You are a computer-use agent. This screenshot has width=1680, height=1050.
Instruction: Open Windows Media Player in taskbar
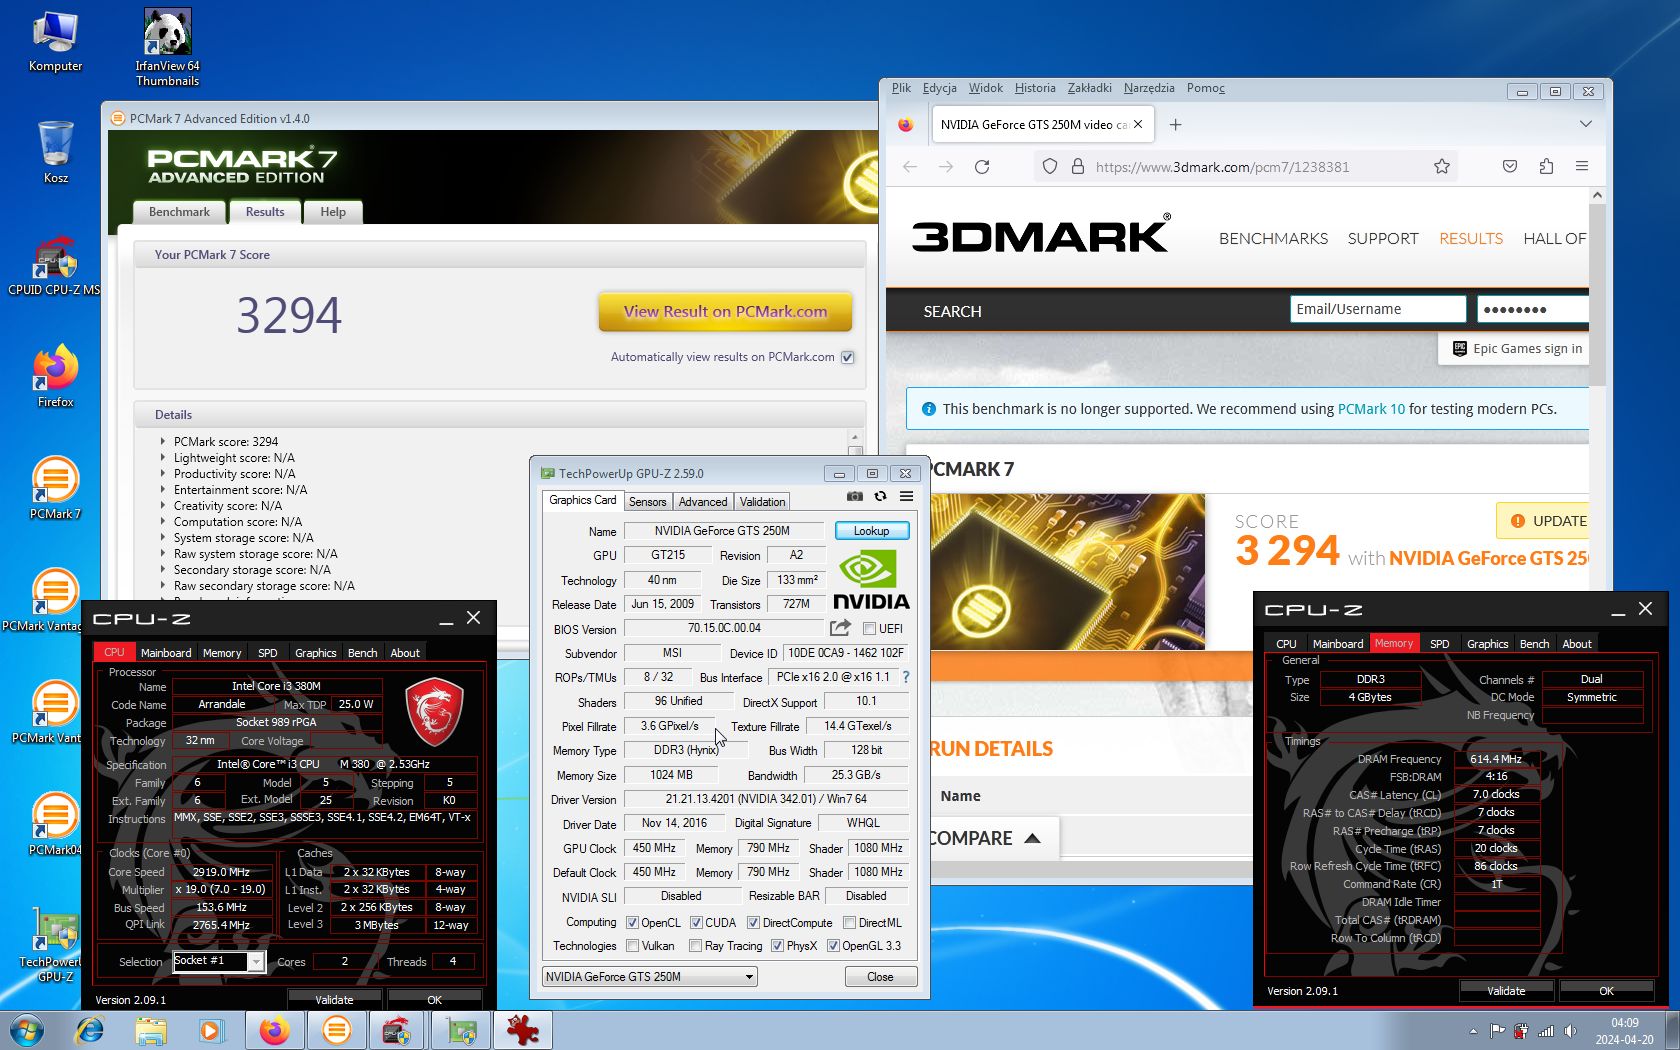click(x=211, y=1030)
